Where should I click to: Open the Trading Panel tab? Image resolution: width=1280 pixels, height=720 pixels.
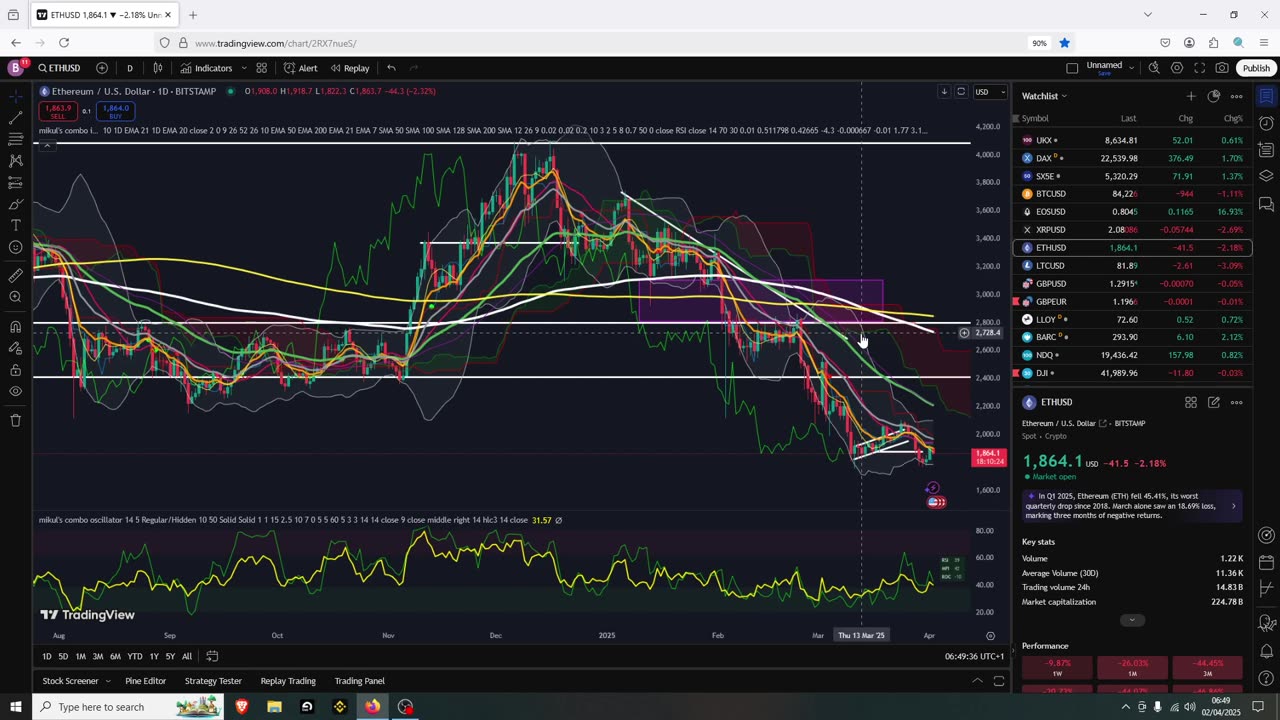point(360,681)
